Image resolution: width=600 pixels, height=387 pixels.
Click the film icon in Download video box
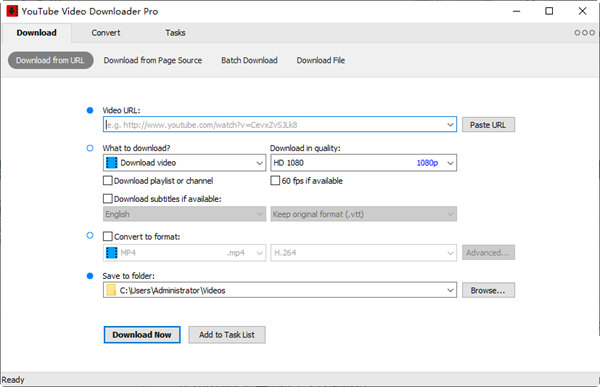111,163
